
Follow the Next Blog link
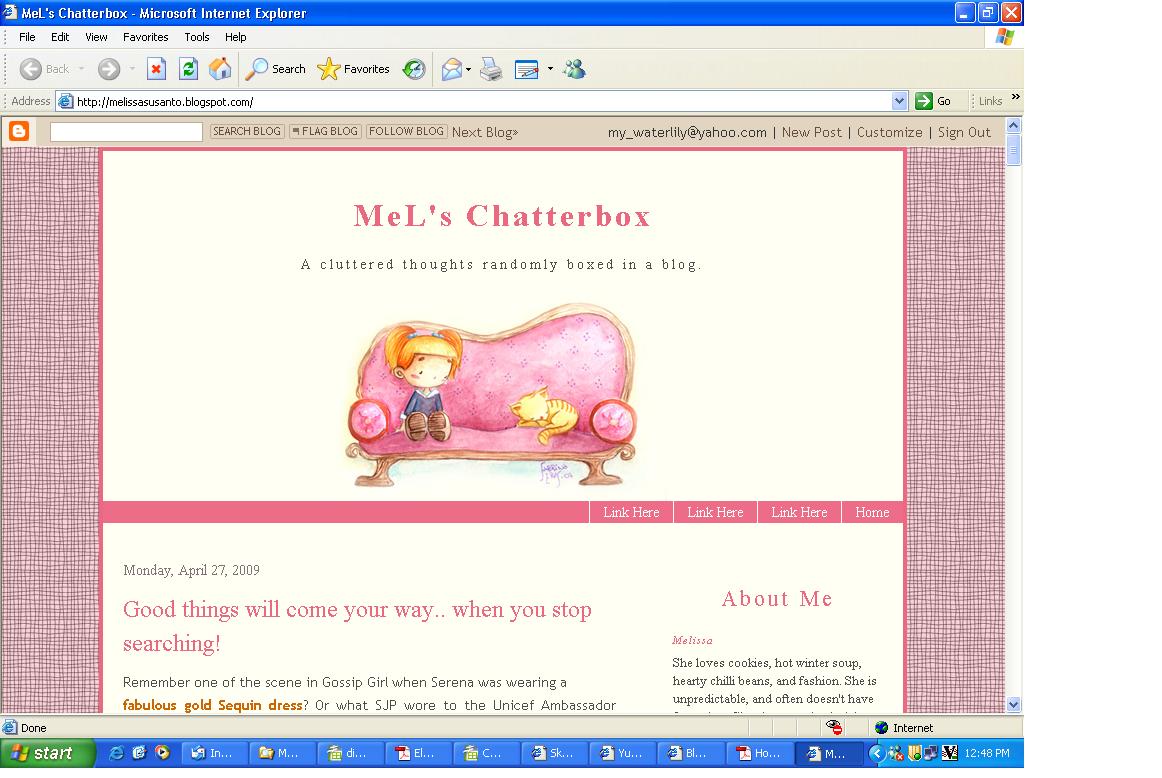(x=485, y=132)
